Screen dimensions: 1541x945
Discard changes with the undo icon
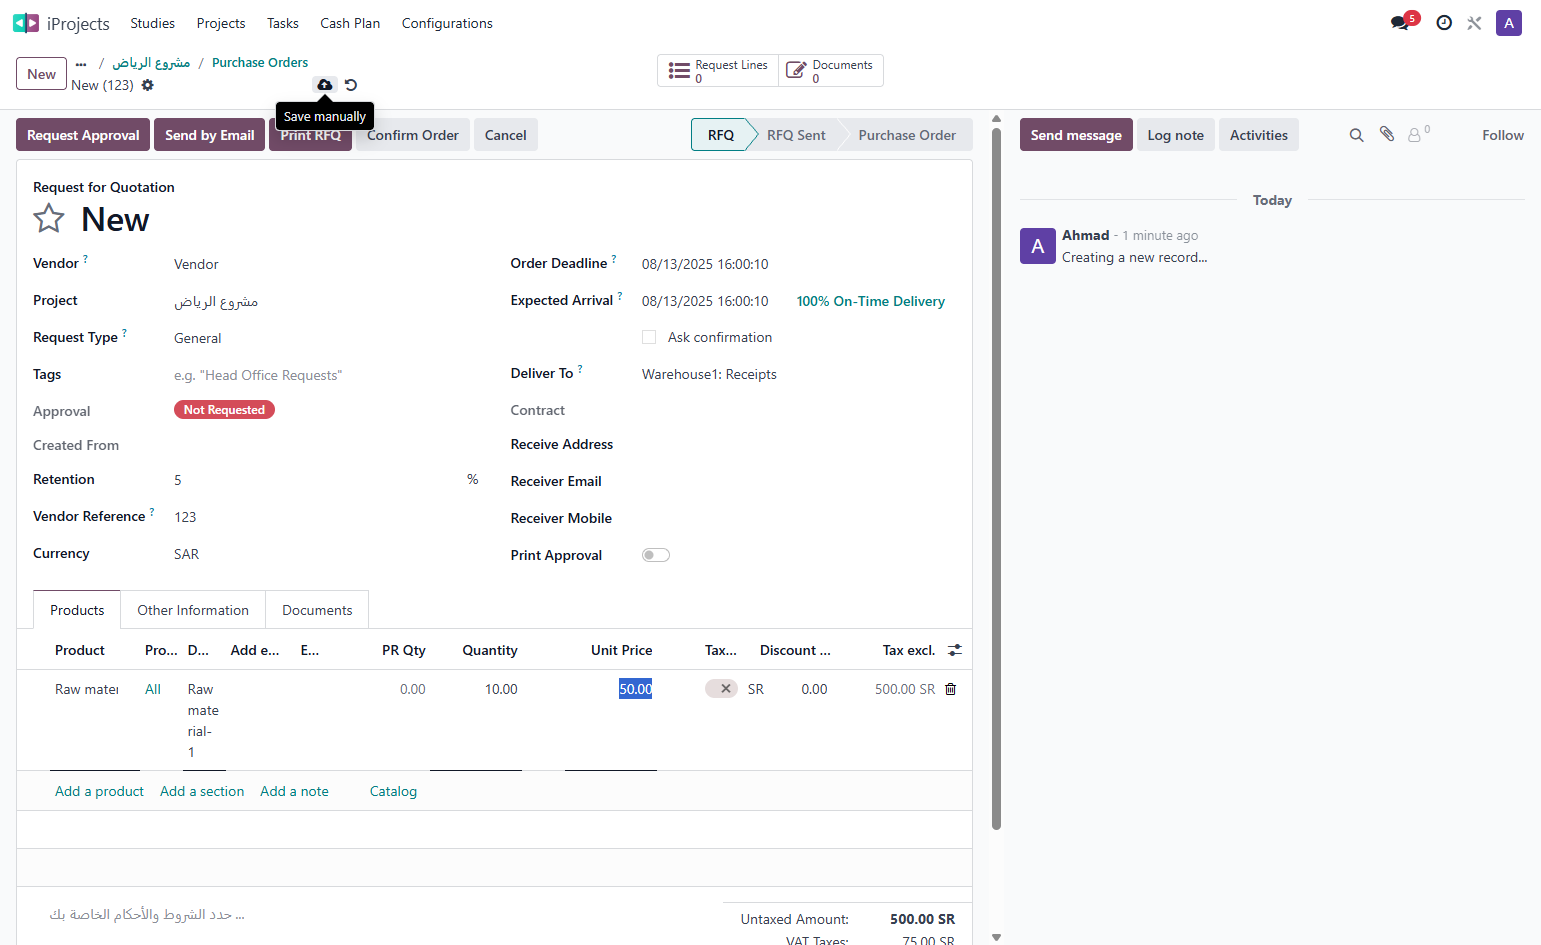351,85
